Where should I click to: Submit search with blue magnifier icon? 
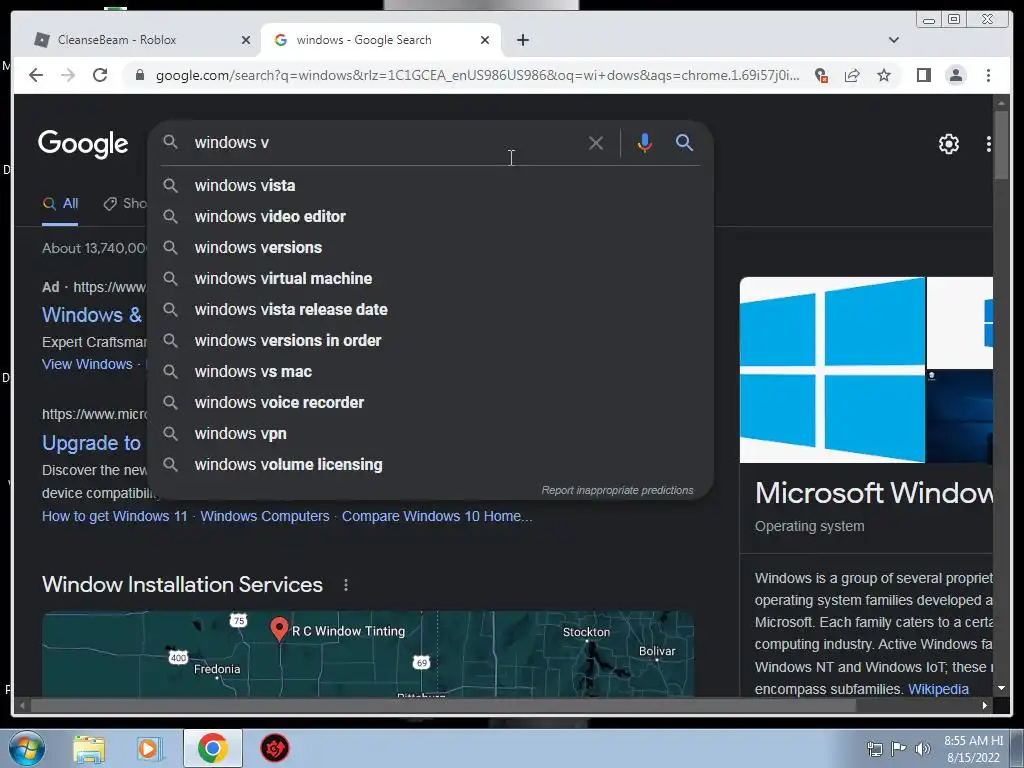684,142
